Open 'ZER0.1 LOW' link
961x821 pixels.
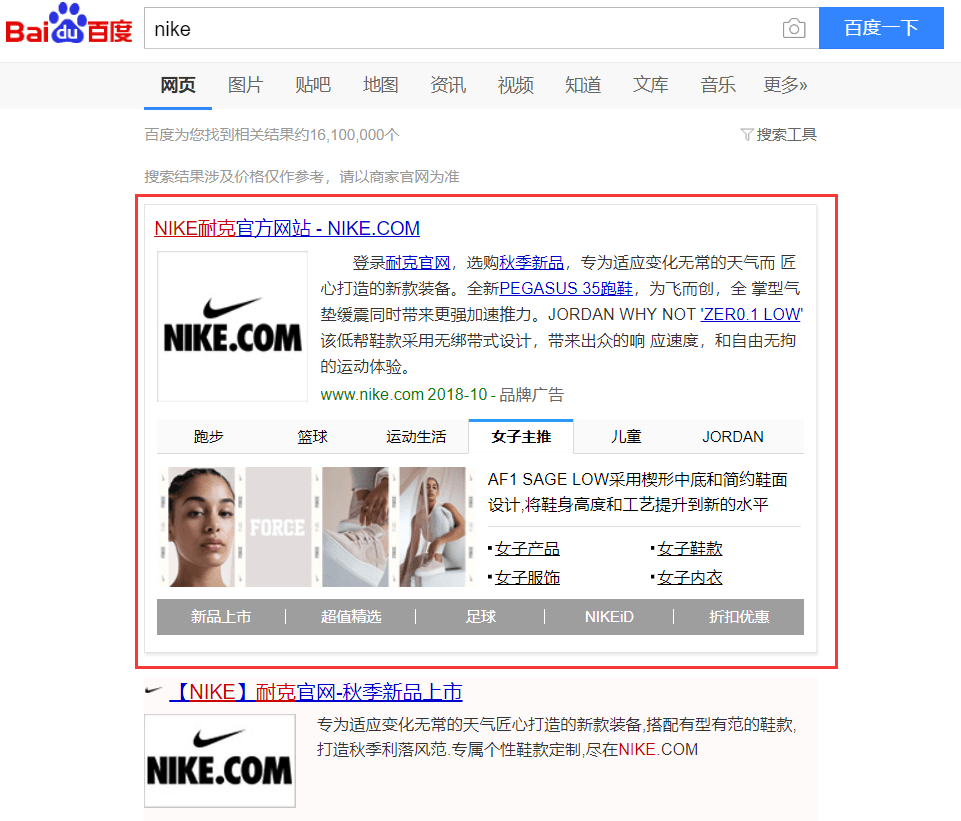coord(751,314)
